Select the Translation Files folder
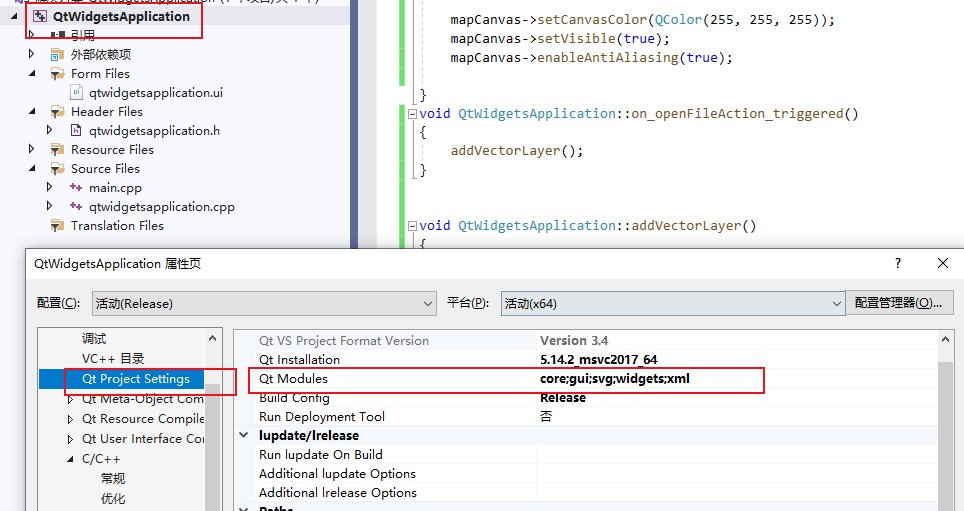 pyautogui.click(x=117, y=226)
